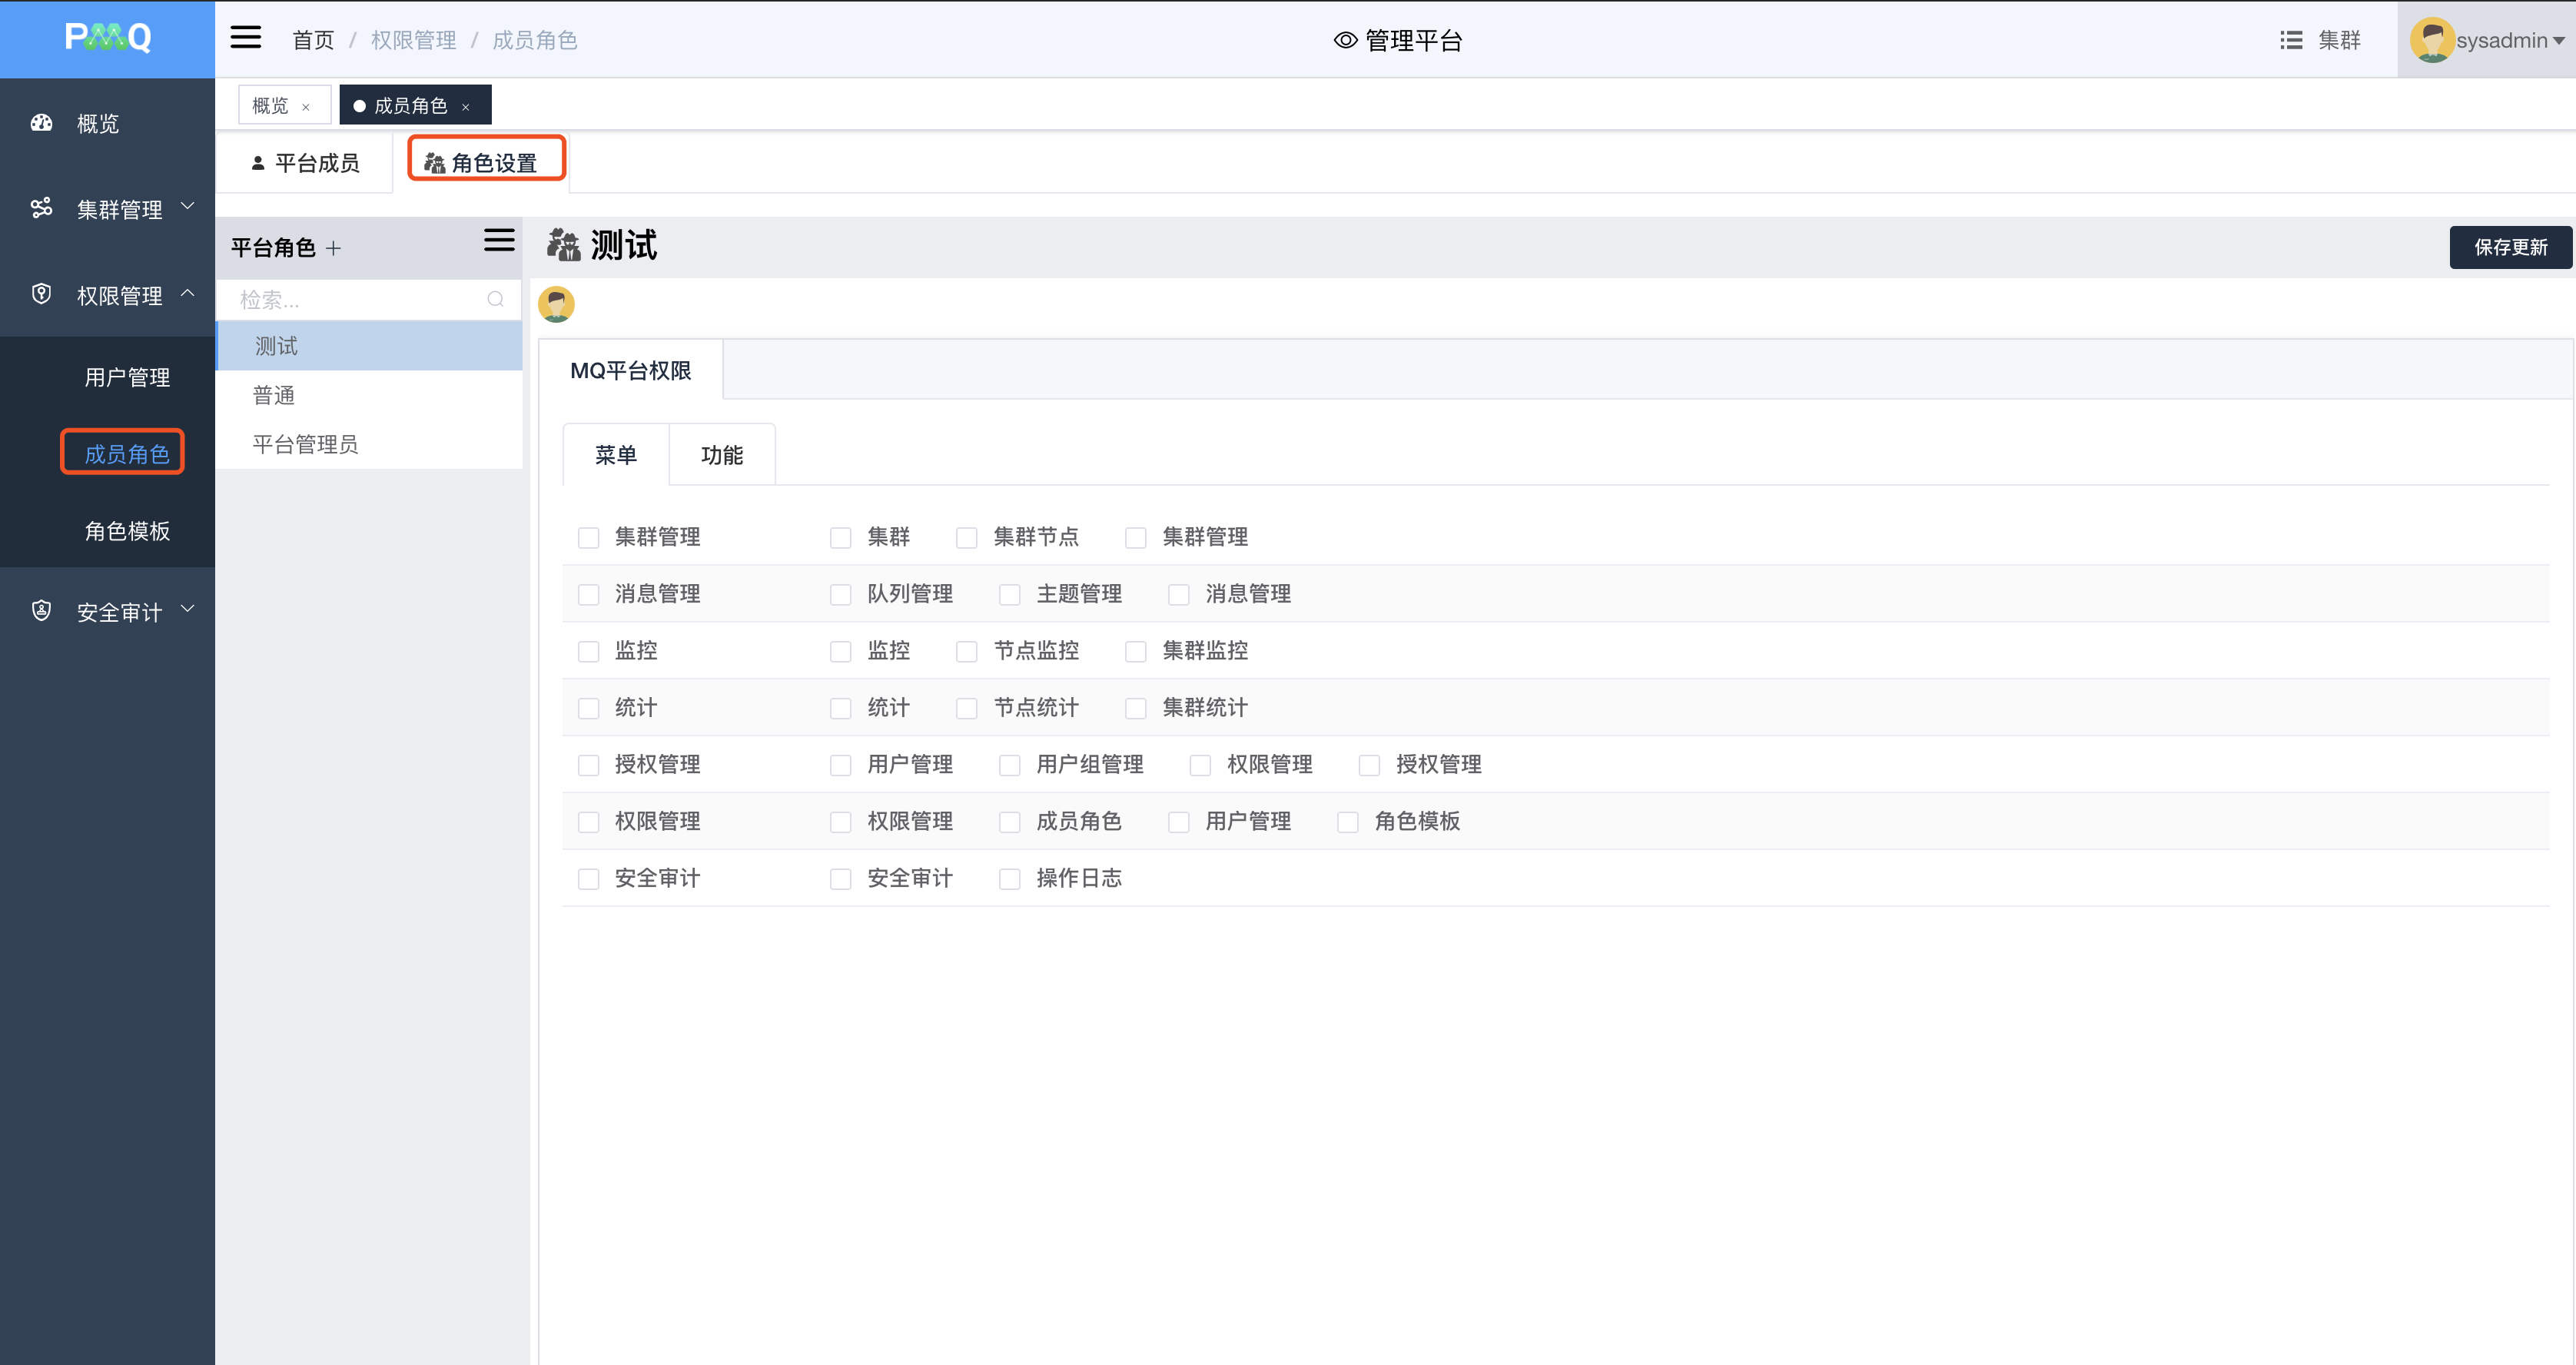The image size is (2576, 1365).
Task: Click the hamburger menu icon in header
Action: pos(245,38)
